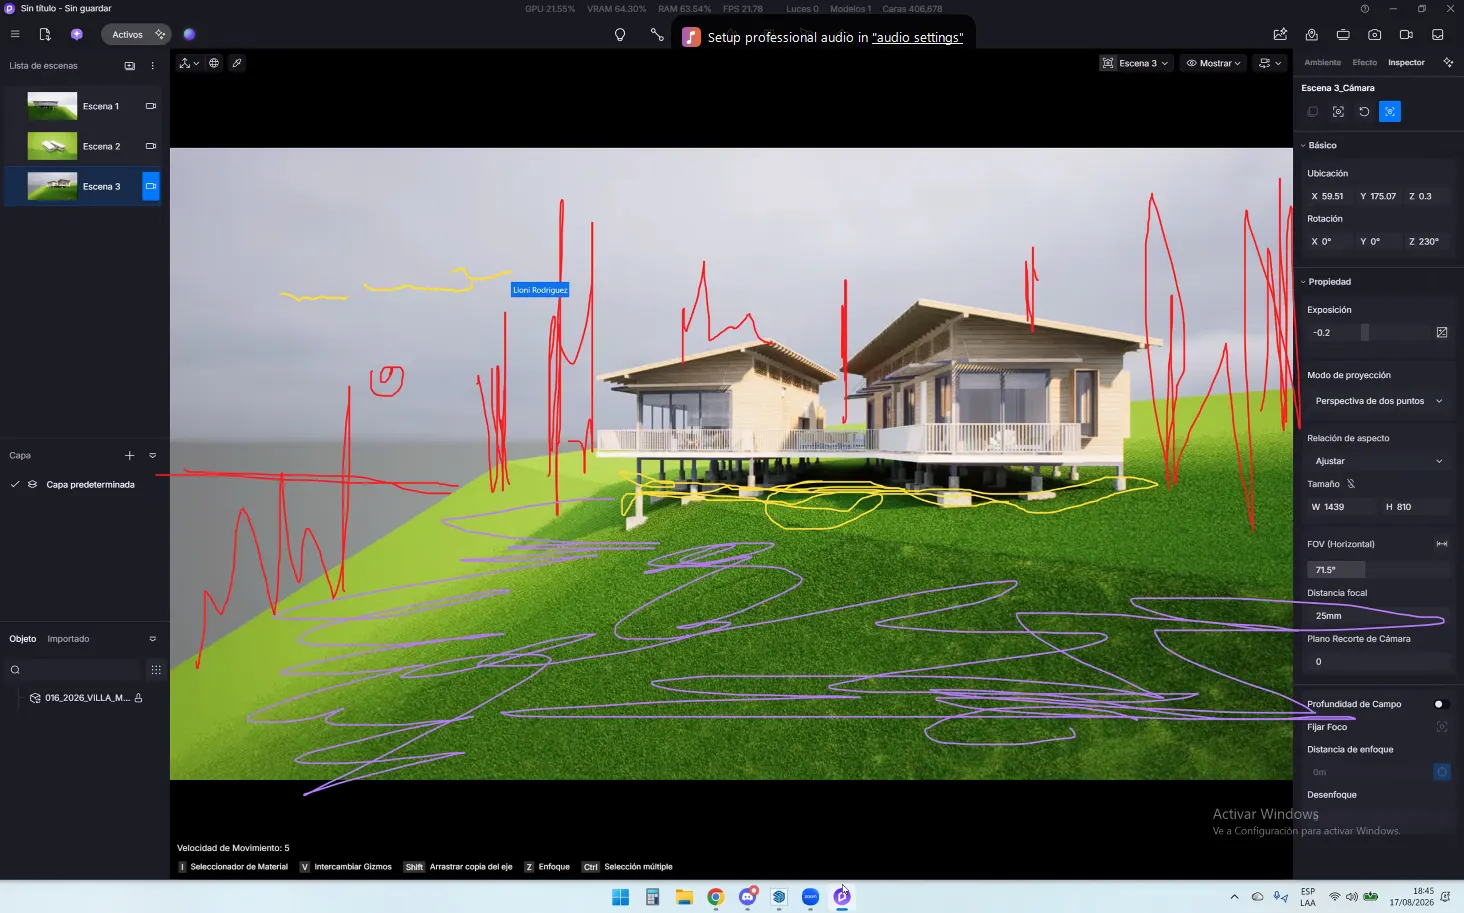Open the Mostrar dropdown

coord(1213,63)
